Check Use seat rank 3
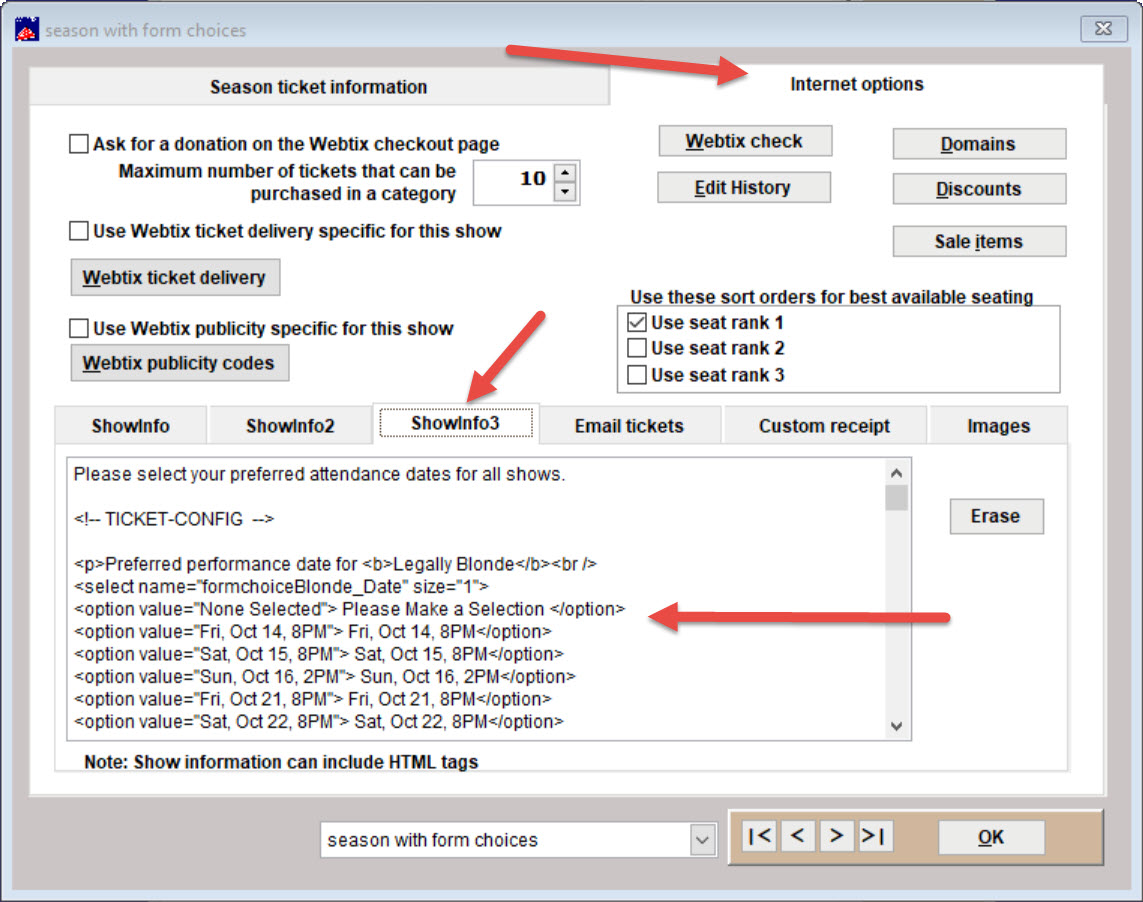 click(637, 375)
